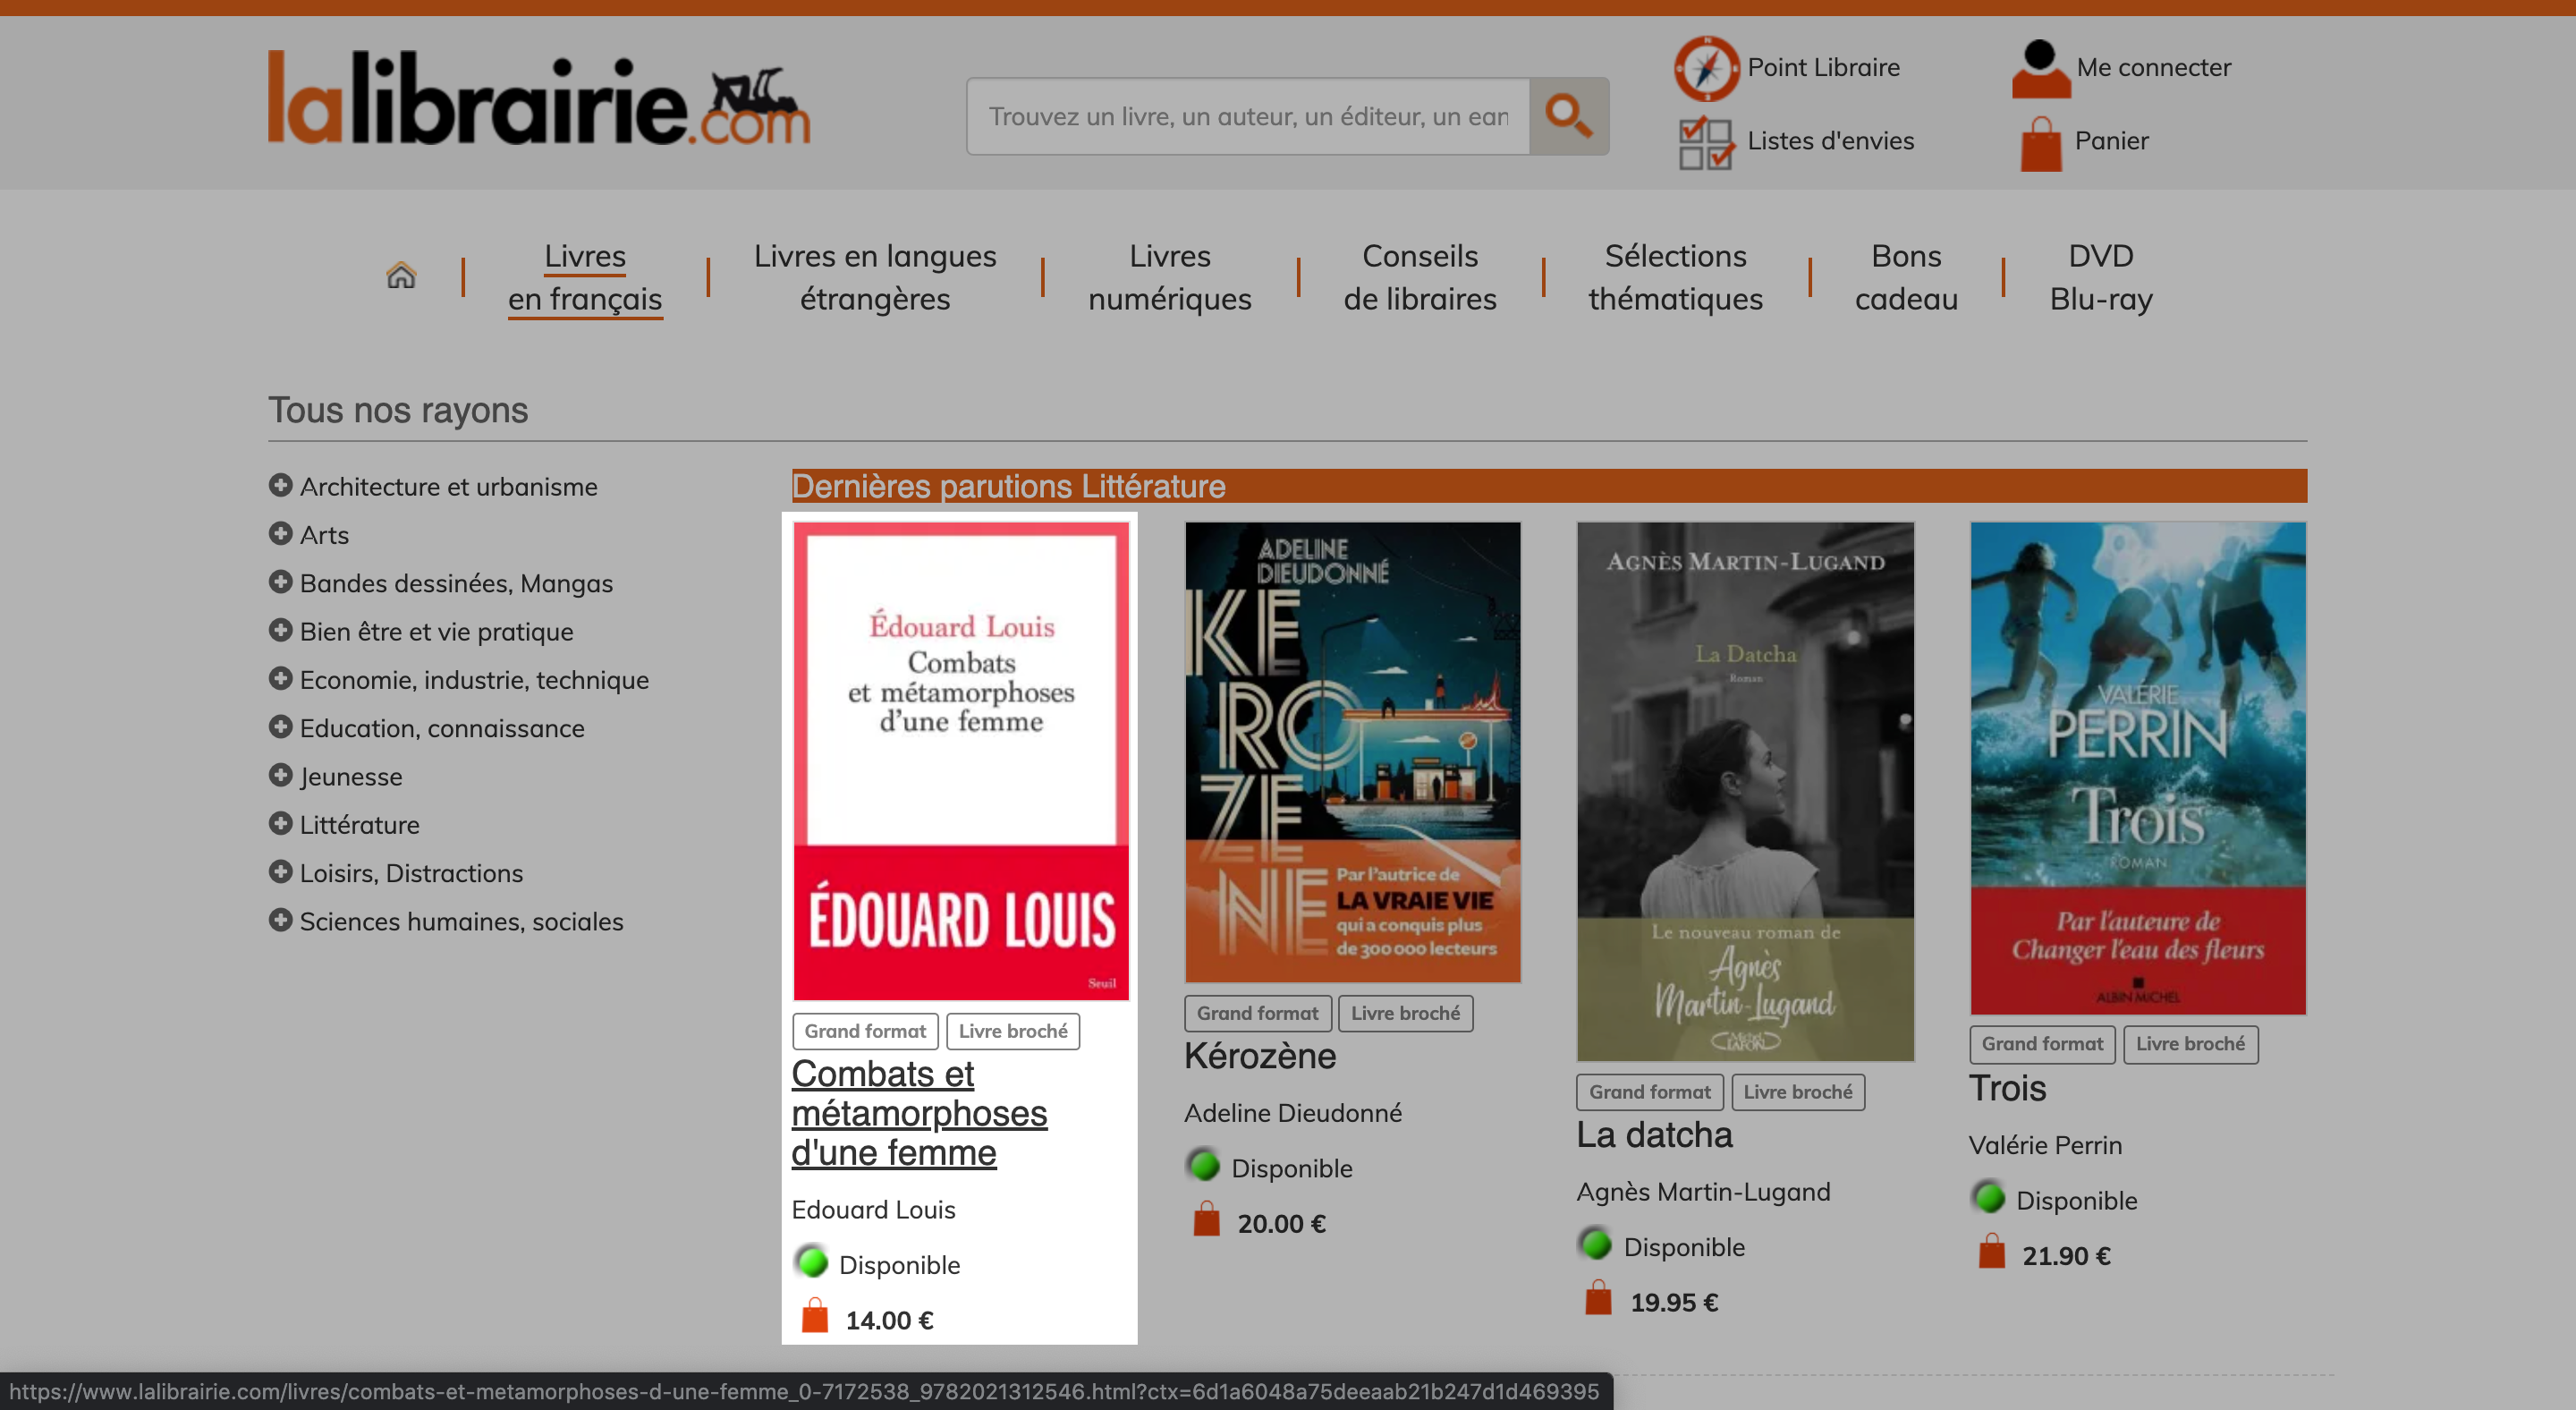Click bag icon next to 14.00 €

pos(815,1316)
